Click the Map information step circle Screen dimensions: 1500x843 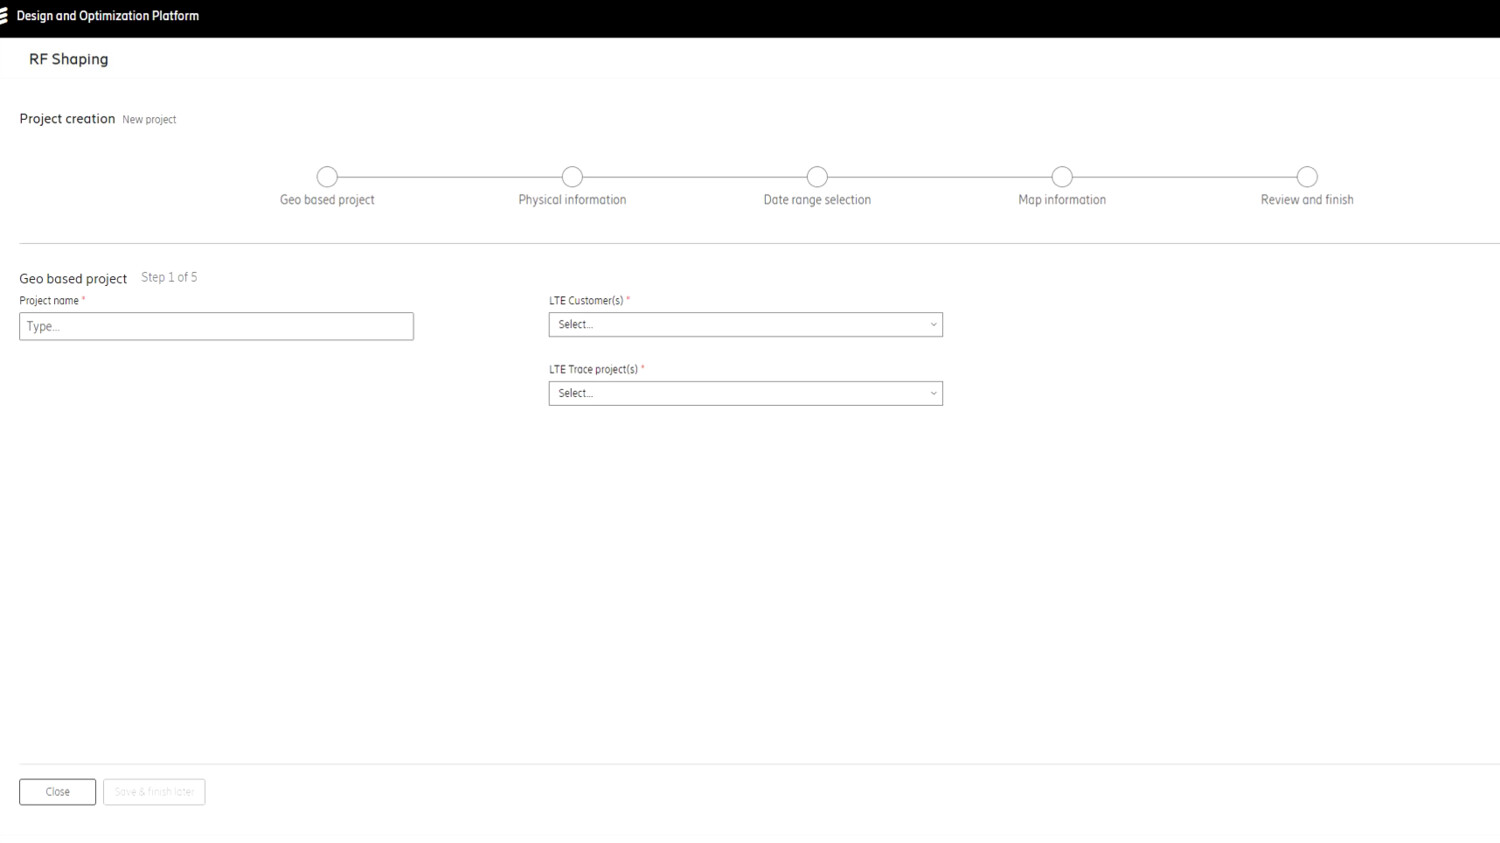[1062, 176]
